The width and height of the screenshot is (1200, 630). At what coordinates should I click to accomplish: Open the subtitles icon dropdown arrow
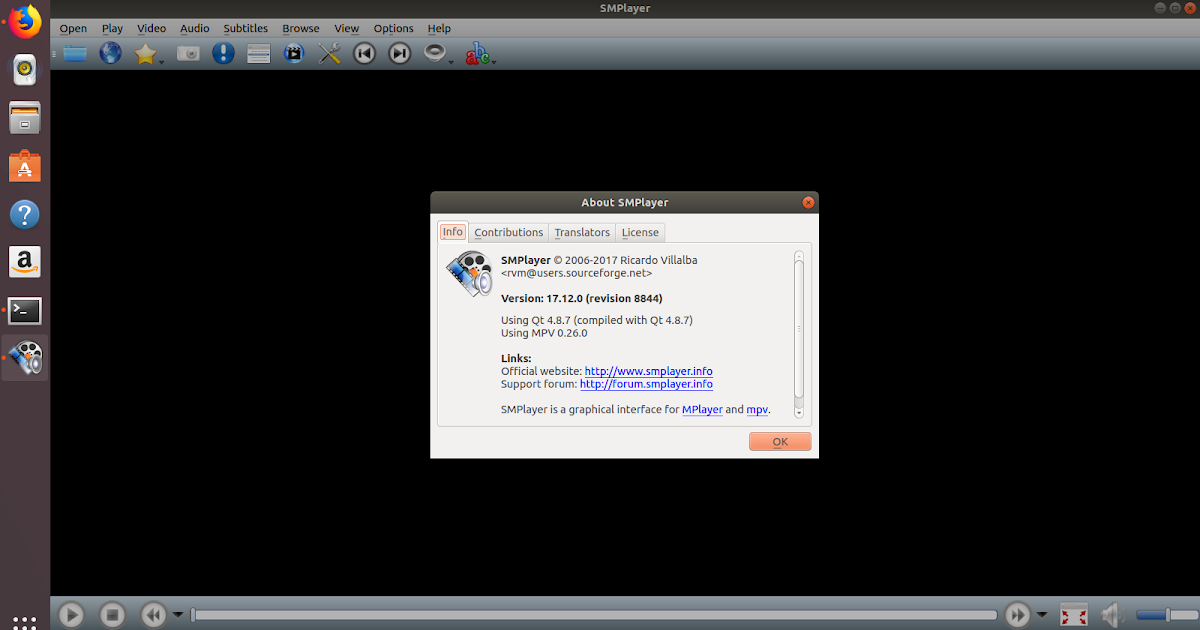coord(492,60)
